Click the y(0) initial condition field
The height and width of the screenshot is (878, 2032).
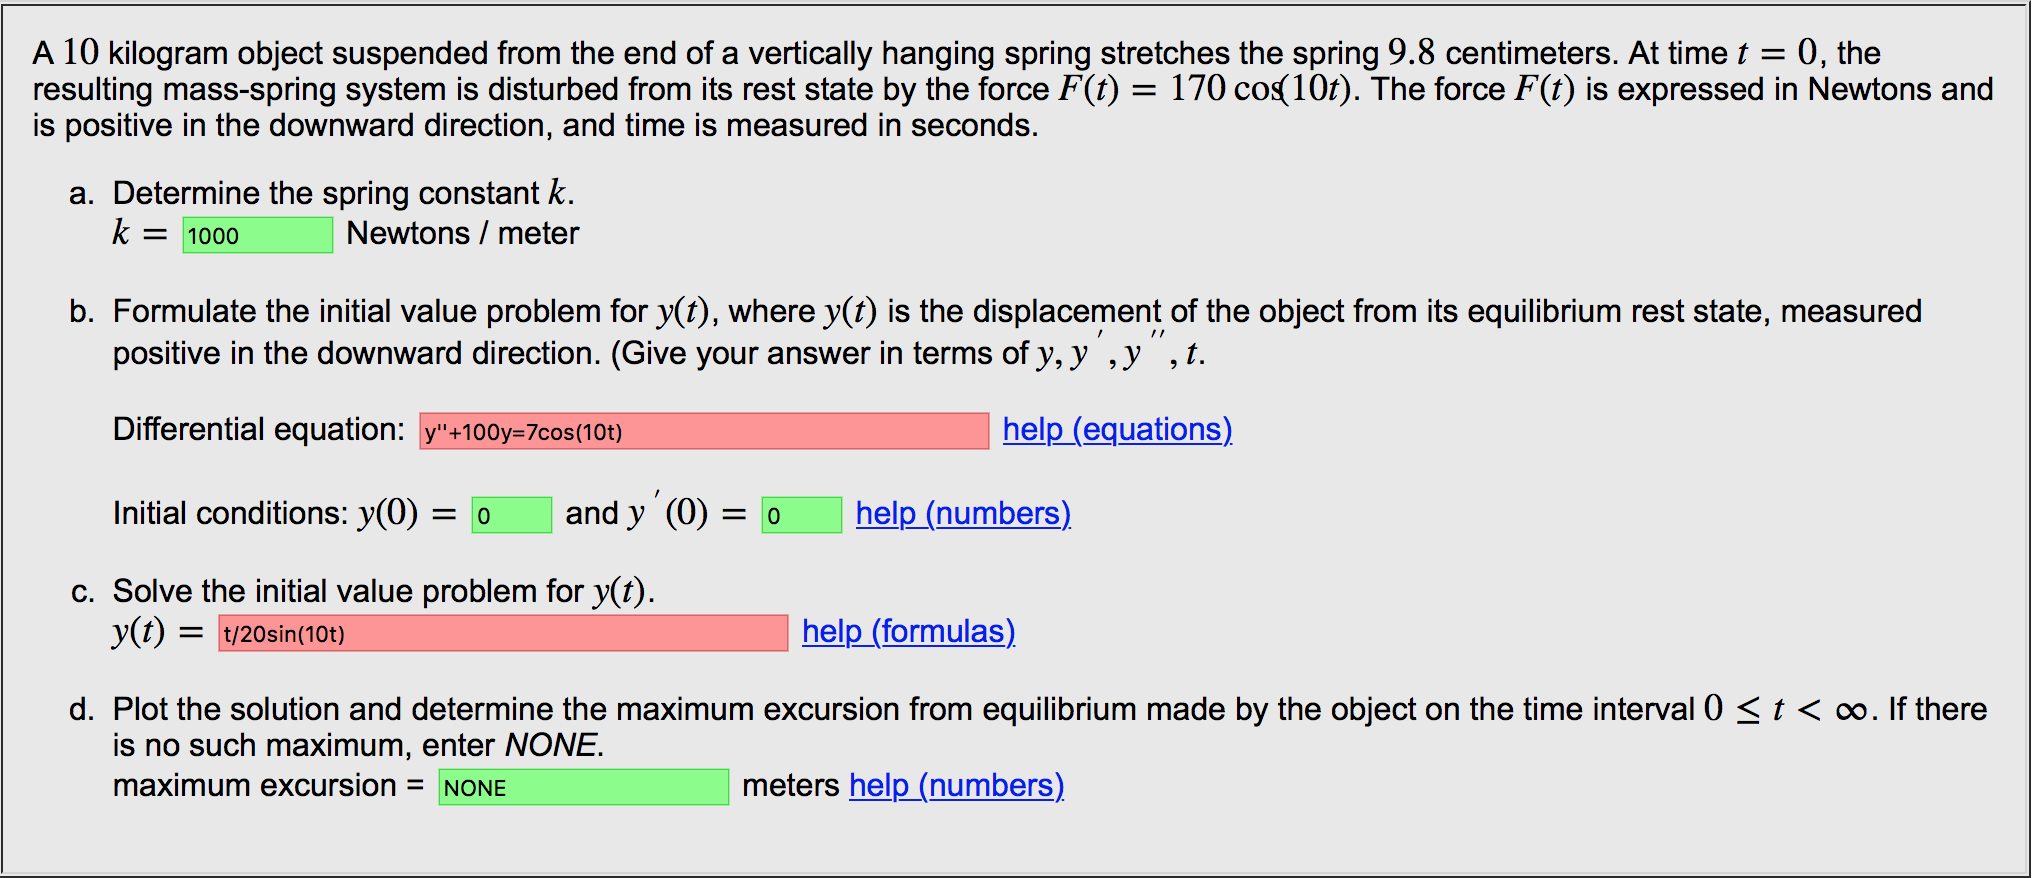pyautogui.click(x=511, y=515)
